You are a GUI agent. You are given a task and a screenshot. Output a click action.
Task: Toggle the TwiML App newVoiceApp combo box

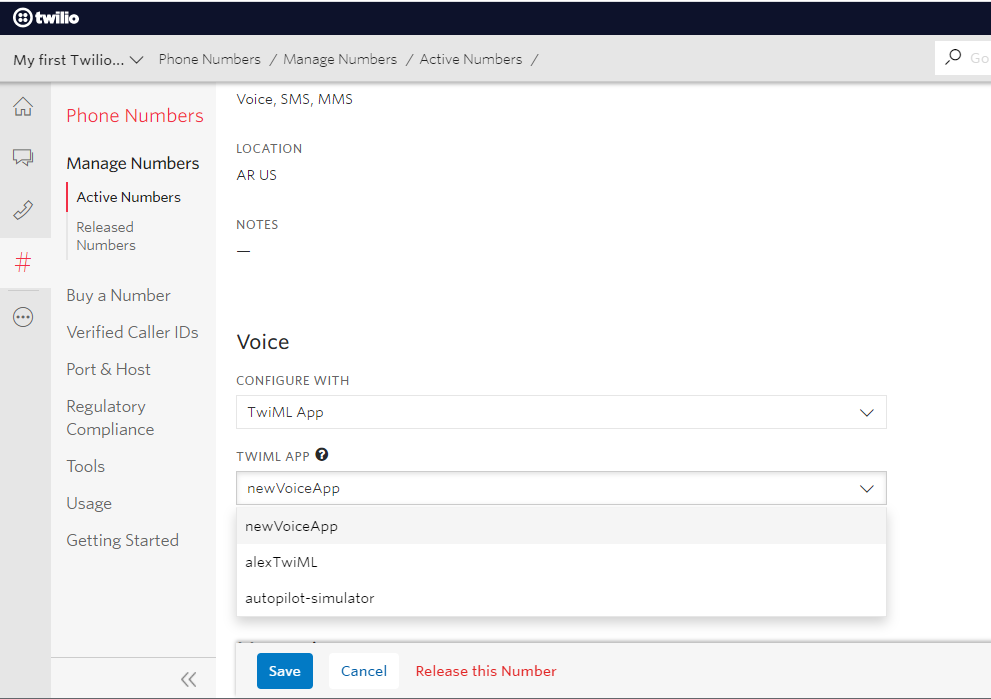(x=561, y=488)
